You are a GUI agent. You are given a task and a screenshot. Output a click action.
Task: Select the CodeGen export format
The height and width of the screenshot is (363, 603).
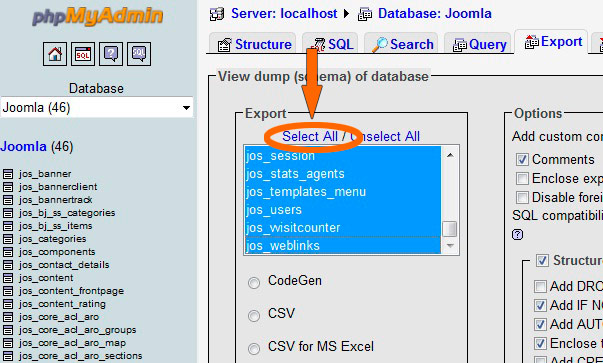254,283
